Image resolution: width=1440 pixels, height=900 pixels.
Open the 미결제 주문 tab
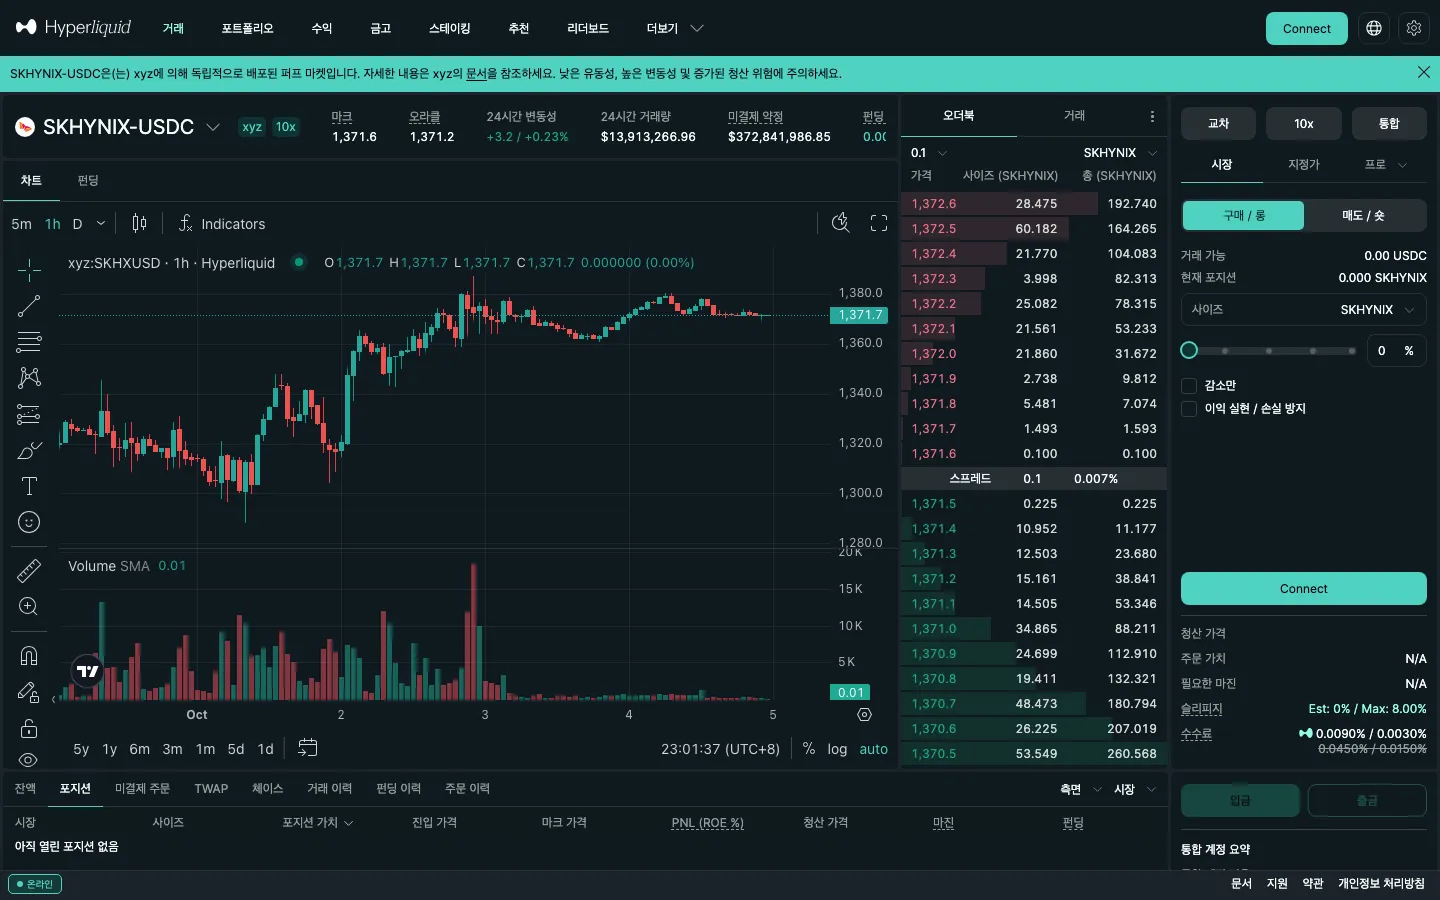point(142,789)
